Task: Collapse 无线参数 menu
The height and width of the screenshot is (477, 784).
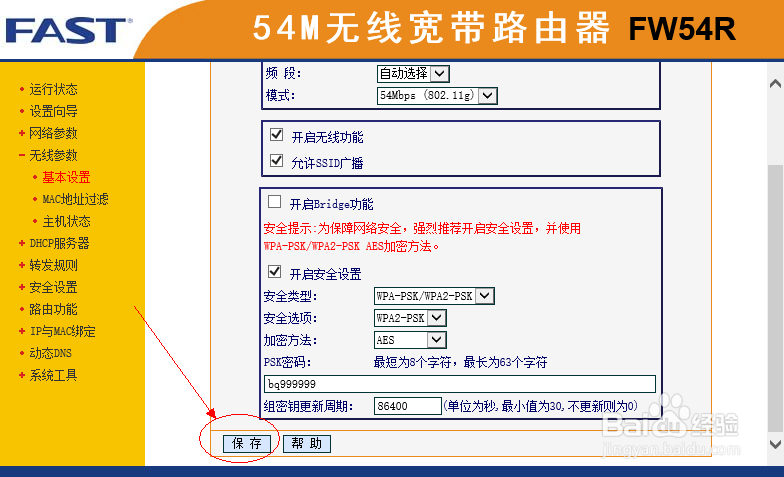Action: [x=54, y=156]
